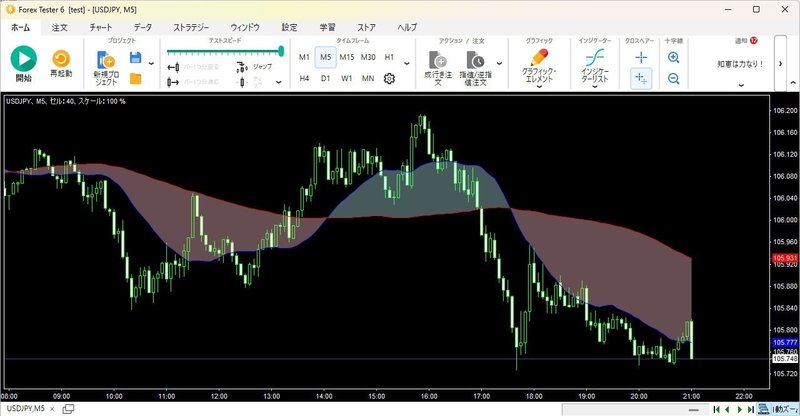Image resolution: width=800 pixels, height=416 pixels.
Task: Select the M1 timeframe
Action: click(304, 57)
